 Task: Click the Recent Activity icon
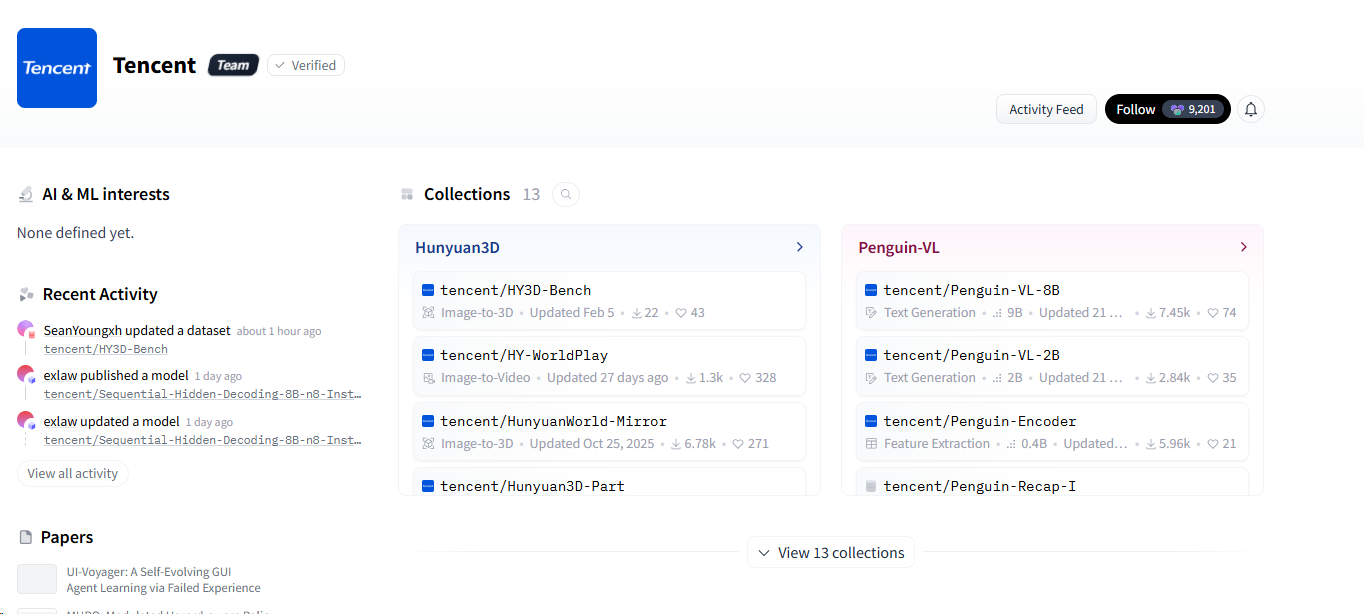pos(26,294)
